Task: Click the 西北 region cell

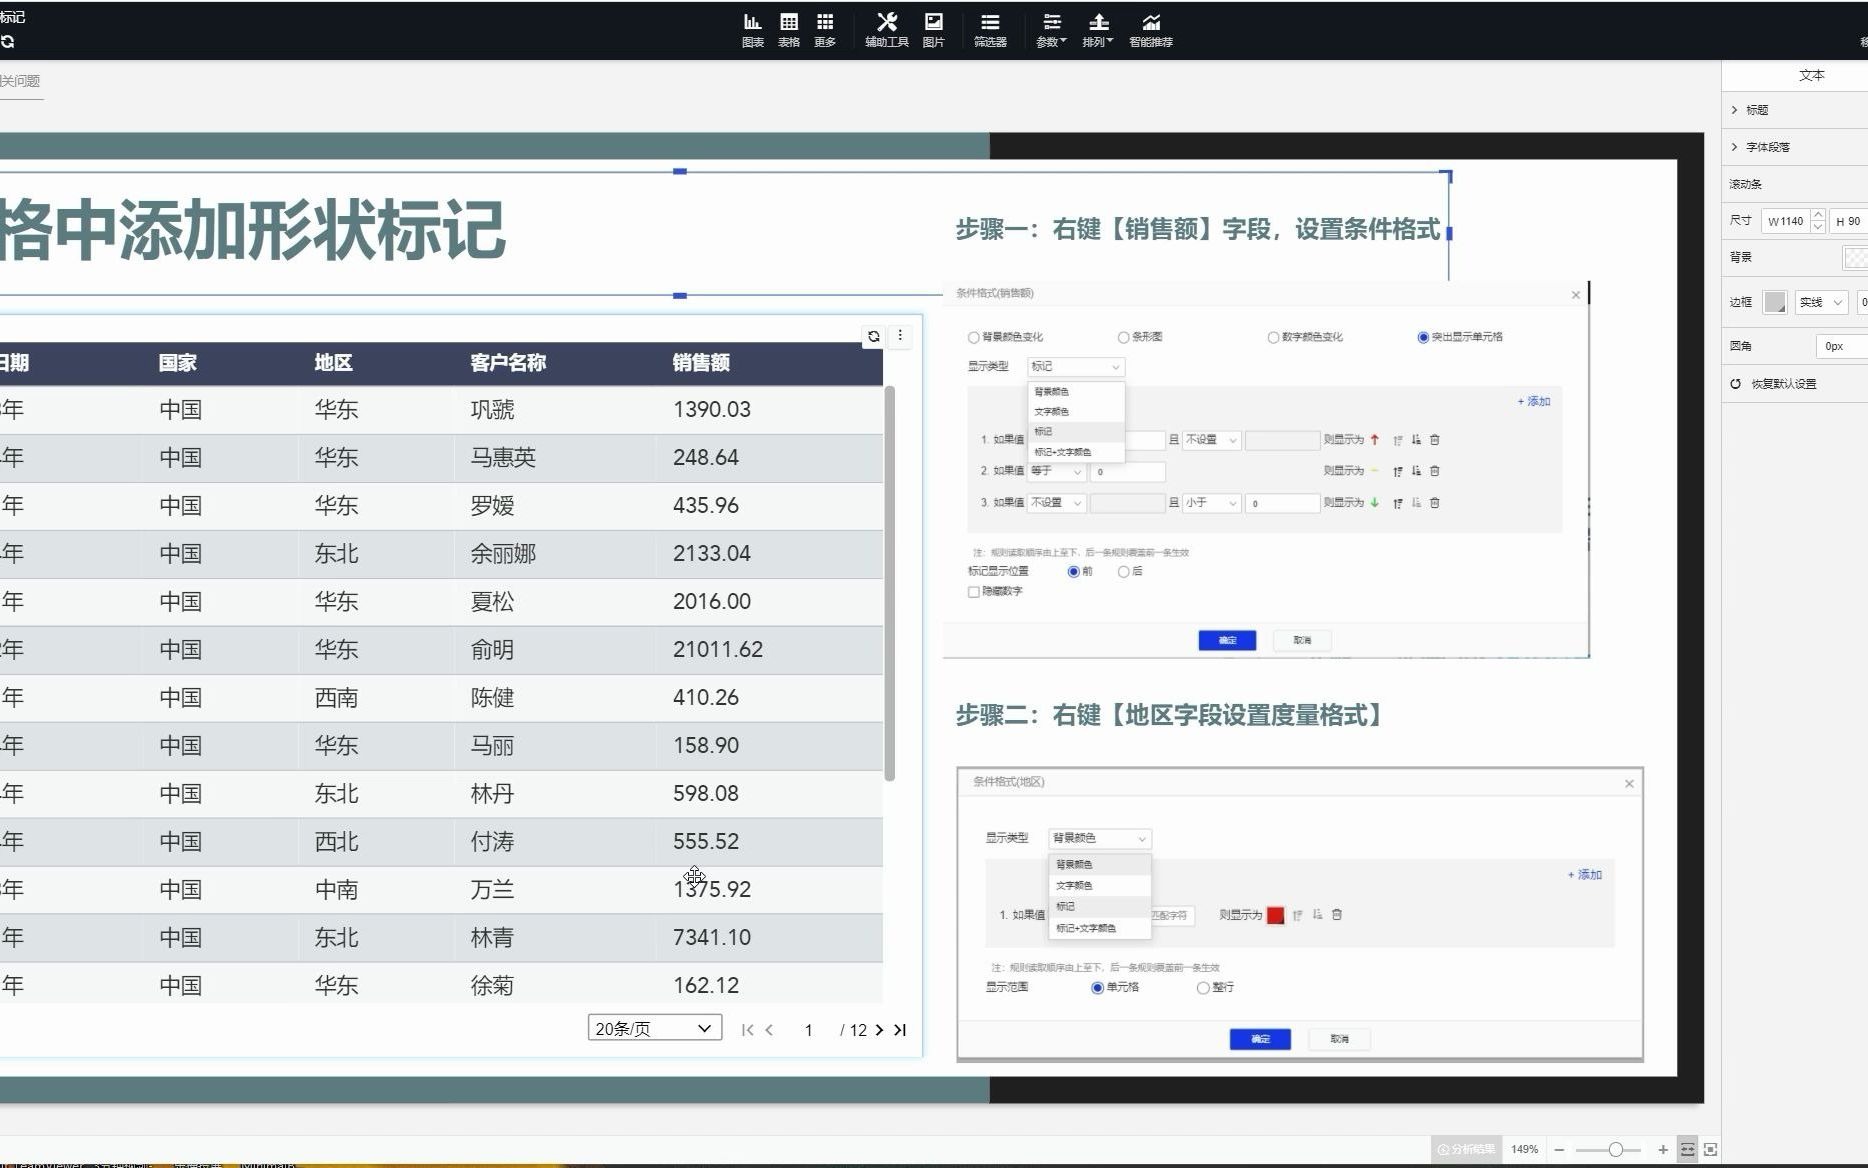Action: (336, 841)
